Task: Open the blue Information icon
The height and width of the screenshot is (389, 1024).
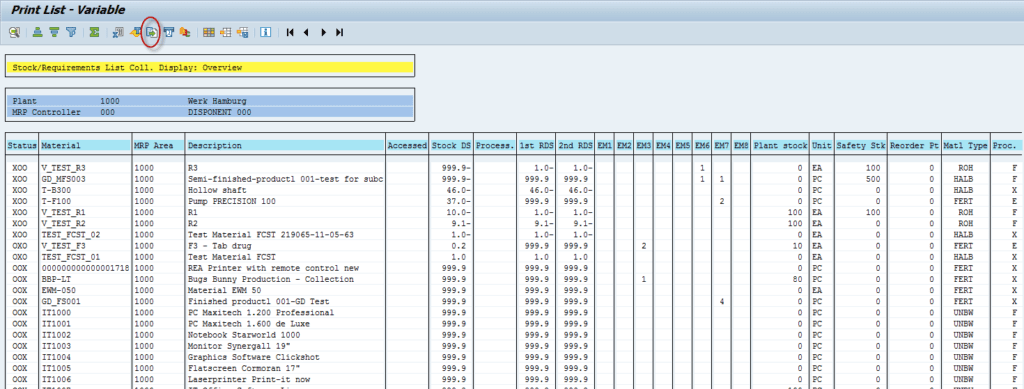Action: pyautogui.click(x=266, y=32)
